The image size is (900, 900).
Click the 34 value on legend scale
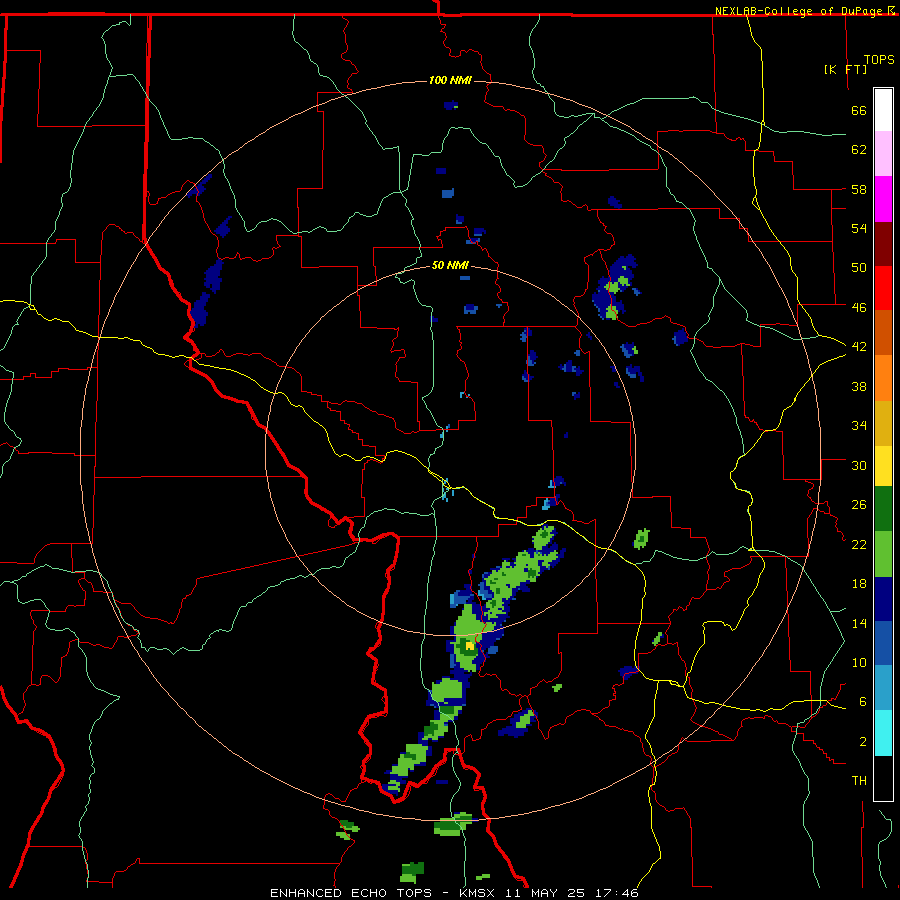(859, 426)
